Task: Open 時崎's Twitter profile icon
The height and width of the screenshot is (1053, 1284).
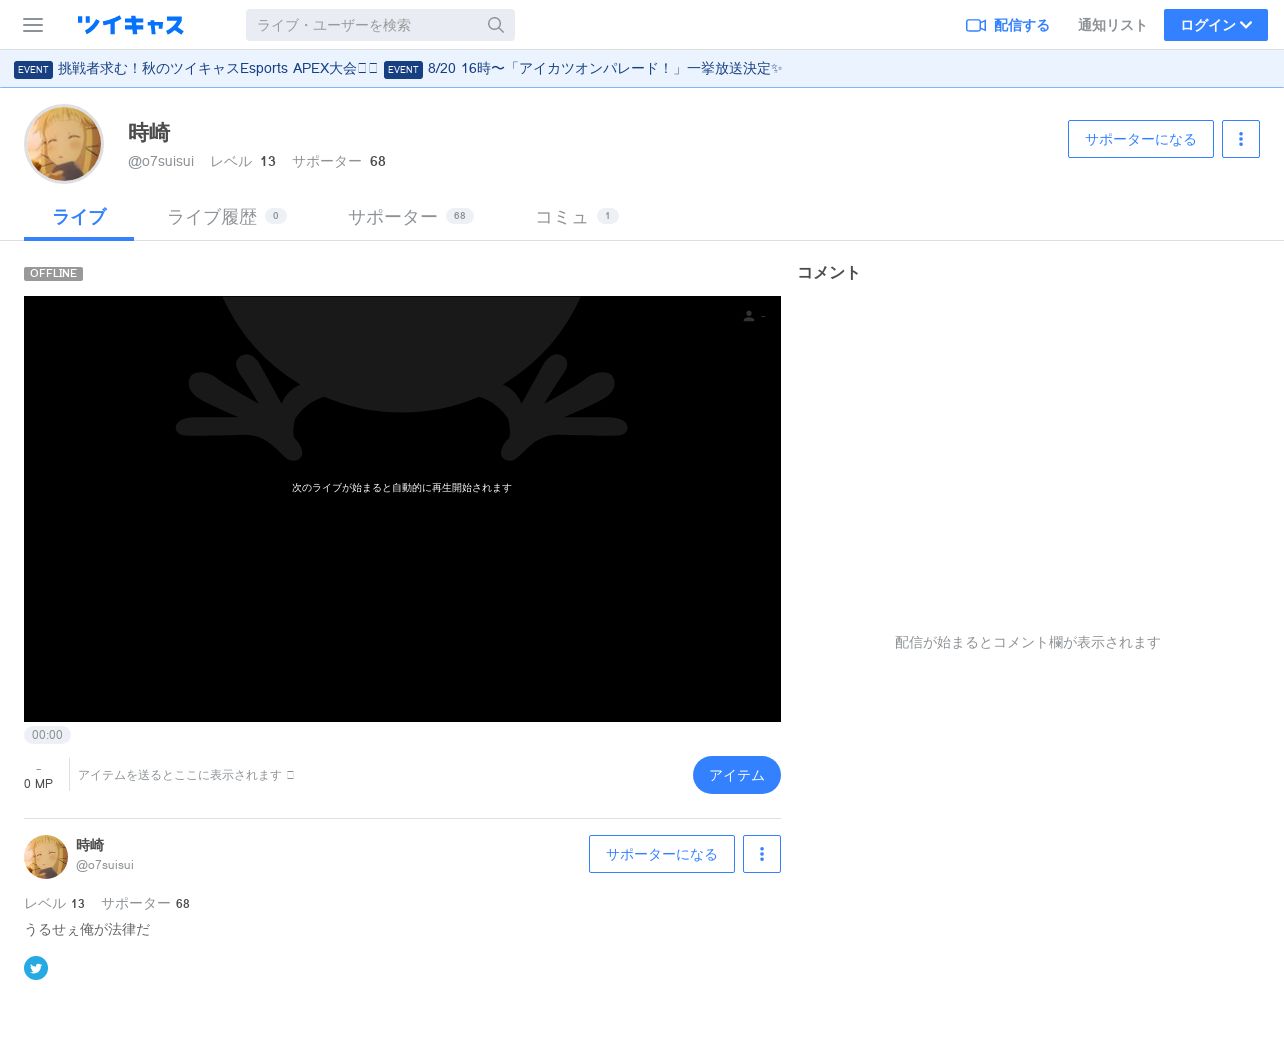Action: [x=36, y=968]
